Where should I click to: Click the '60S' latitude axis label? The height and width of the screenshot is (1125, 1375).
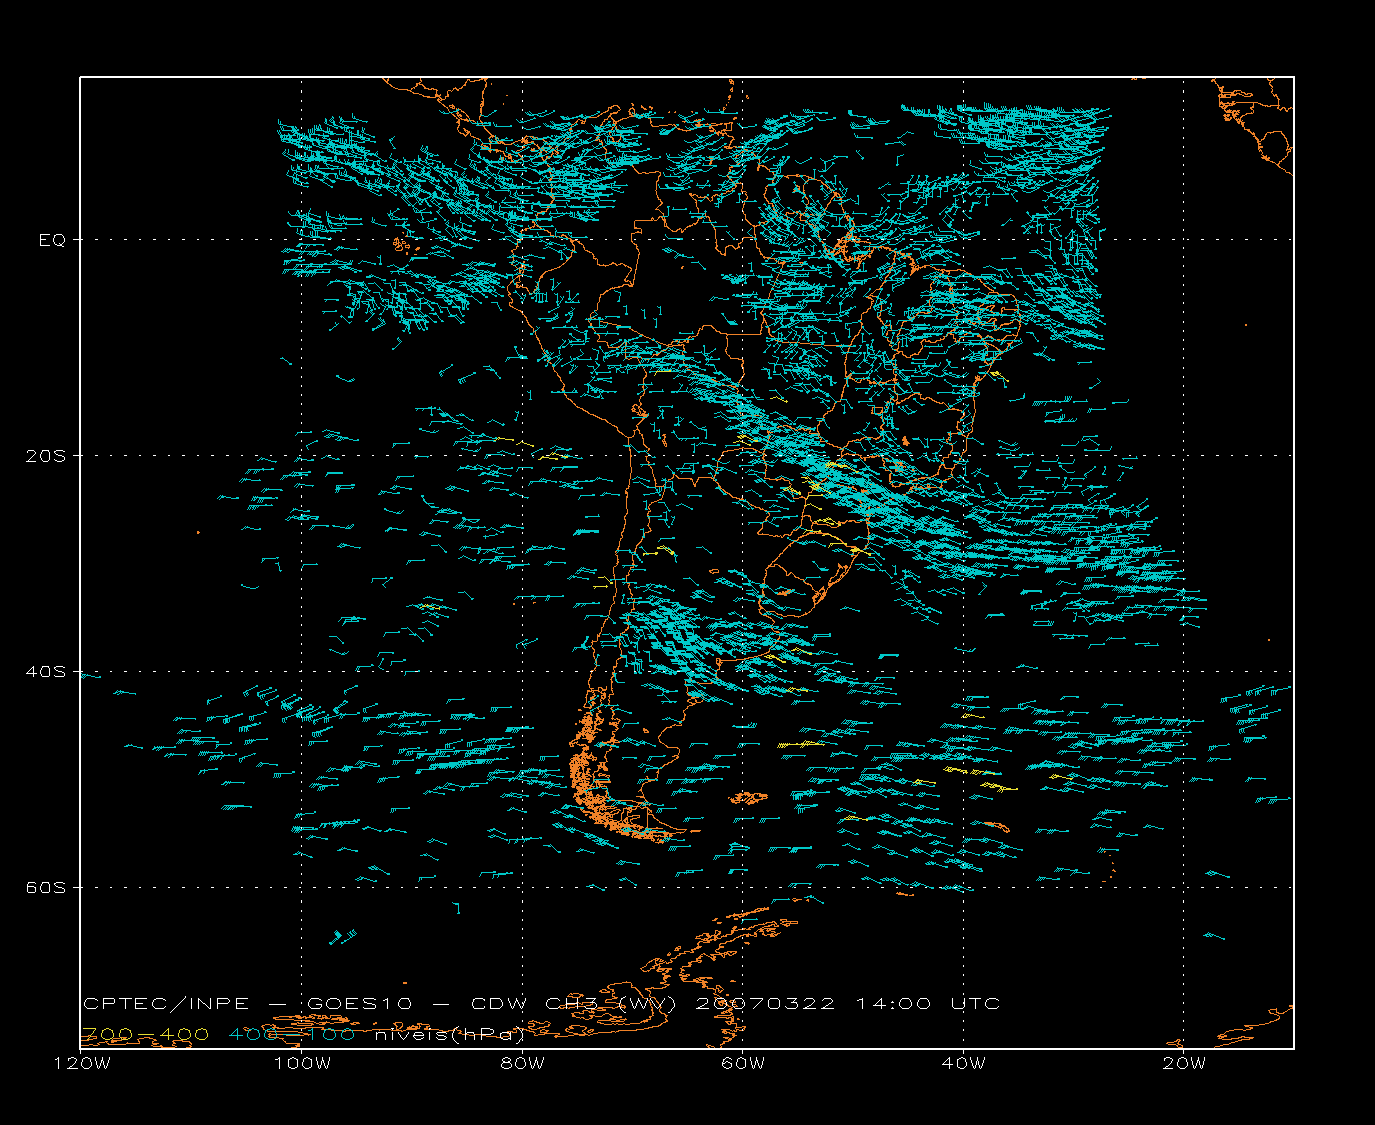(46, 888)
